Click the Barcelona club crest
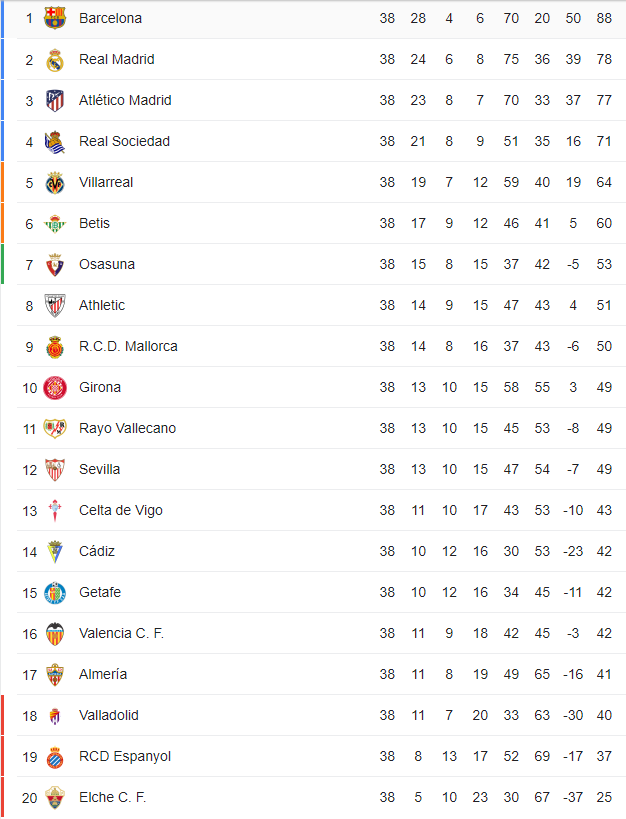626x819 pixels. [x=55, y=18]
